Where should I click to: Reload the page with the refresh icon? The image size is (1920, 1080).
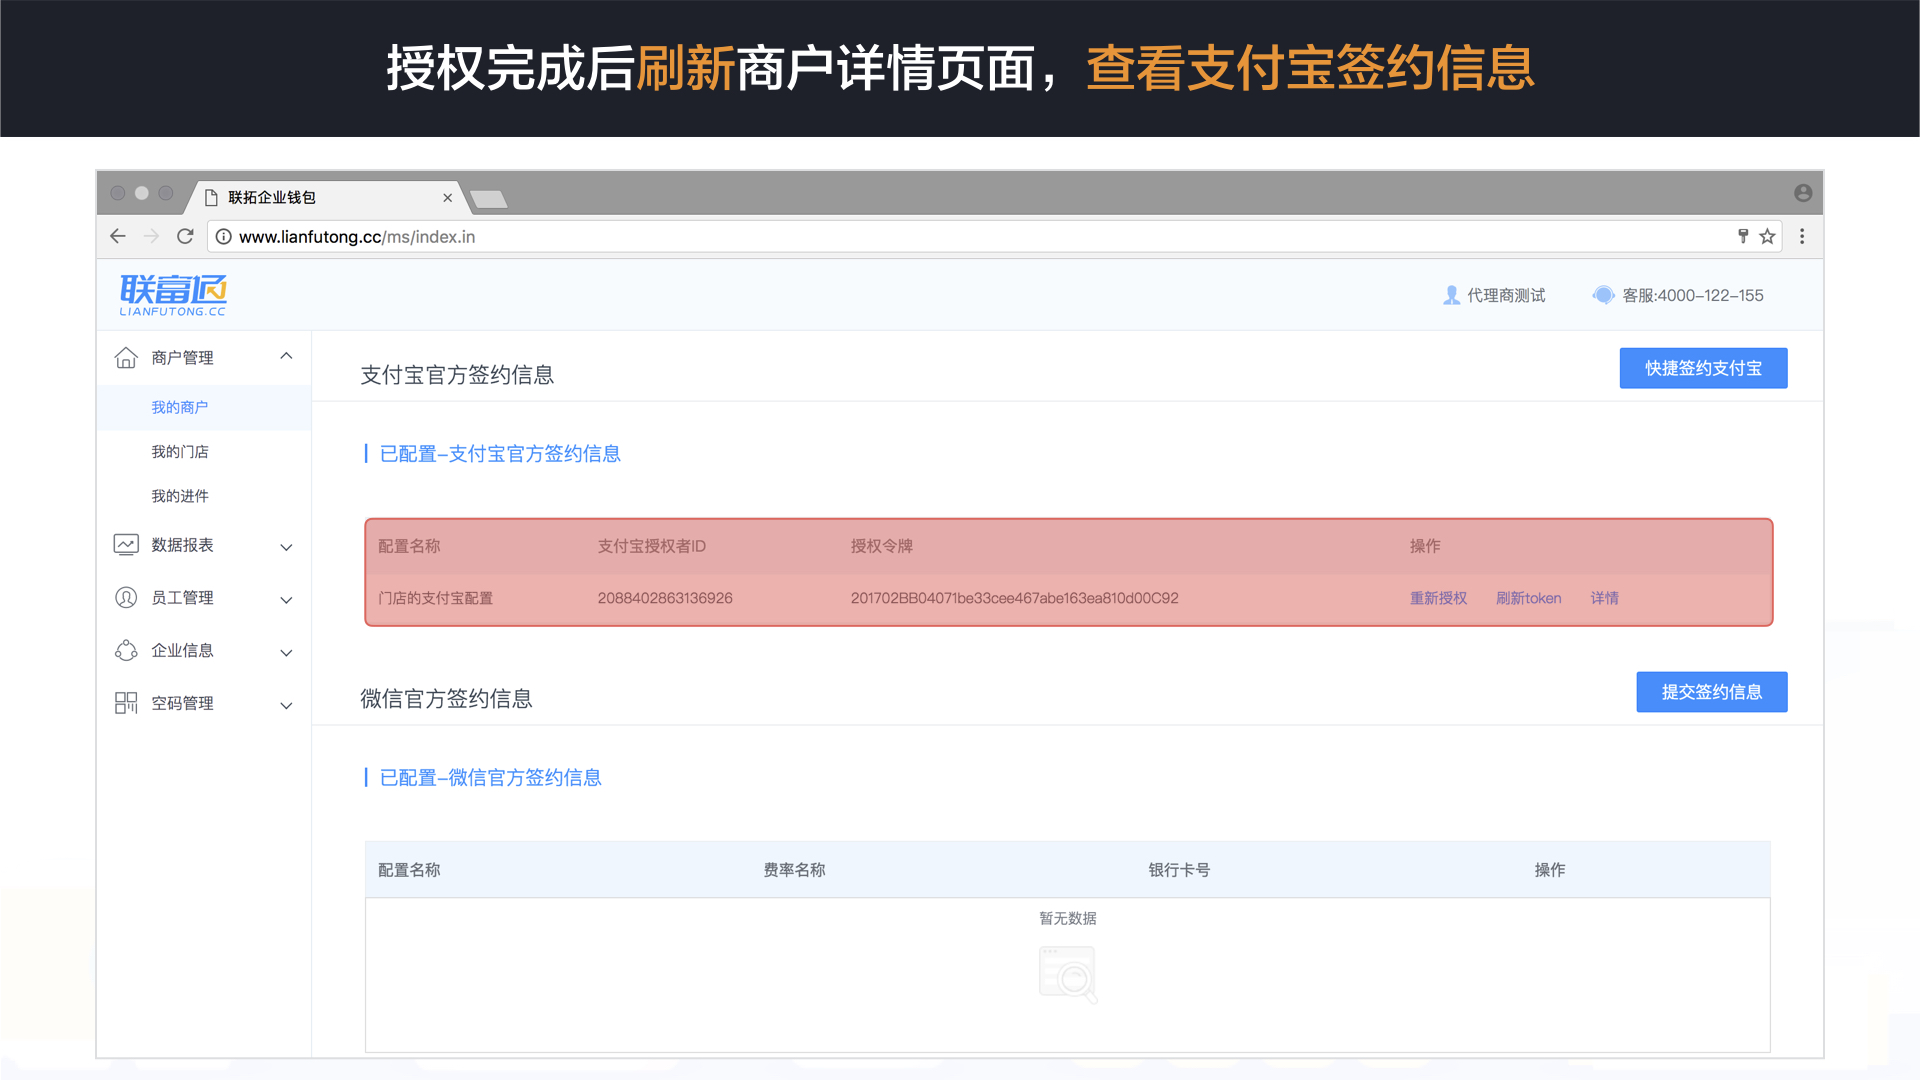(185, 236)
